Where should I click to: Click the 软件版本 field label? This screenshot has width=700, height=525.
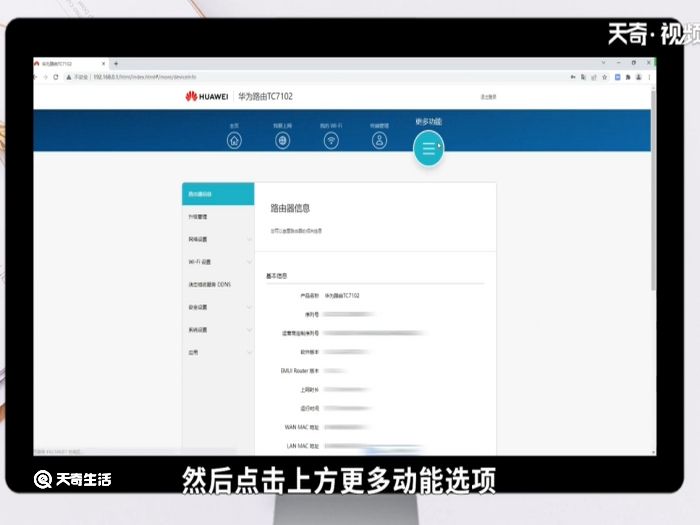click(309, 352)
